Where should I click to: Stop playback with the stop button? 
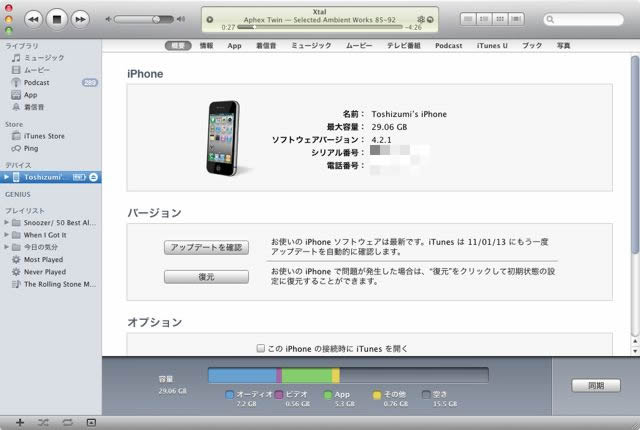57,19
